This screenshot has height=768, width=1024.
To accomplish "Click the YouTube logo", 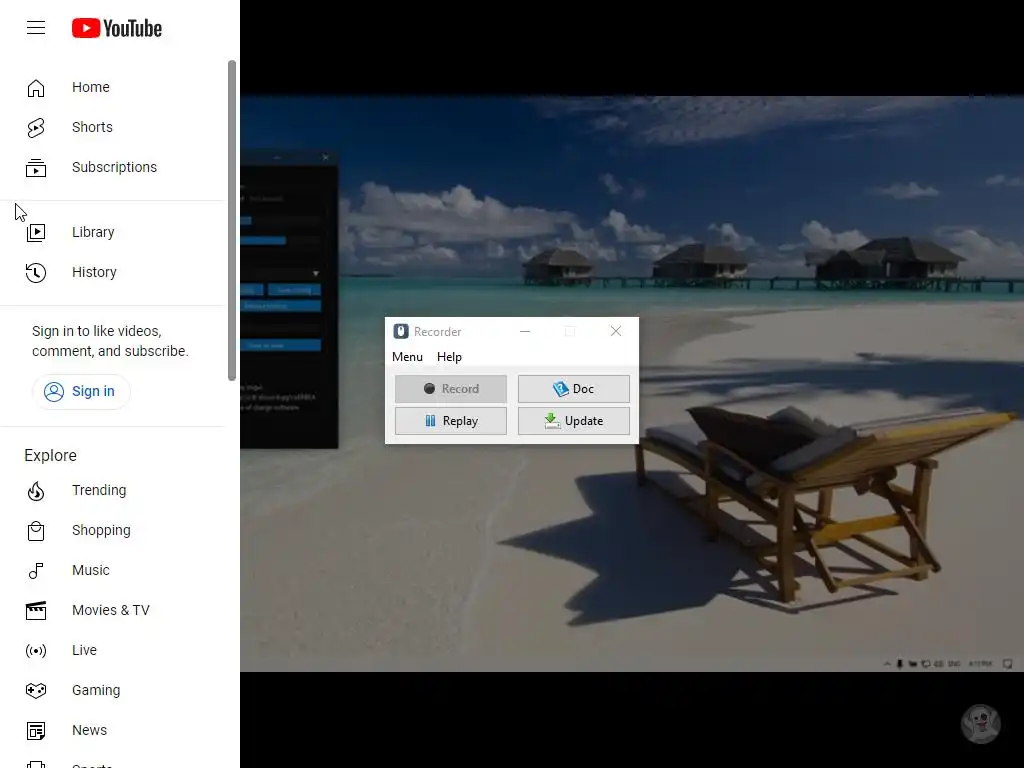I will coord(117,28).
